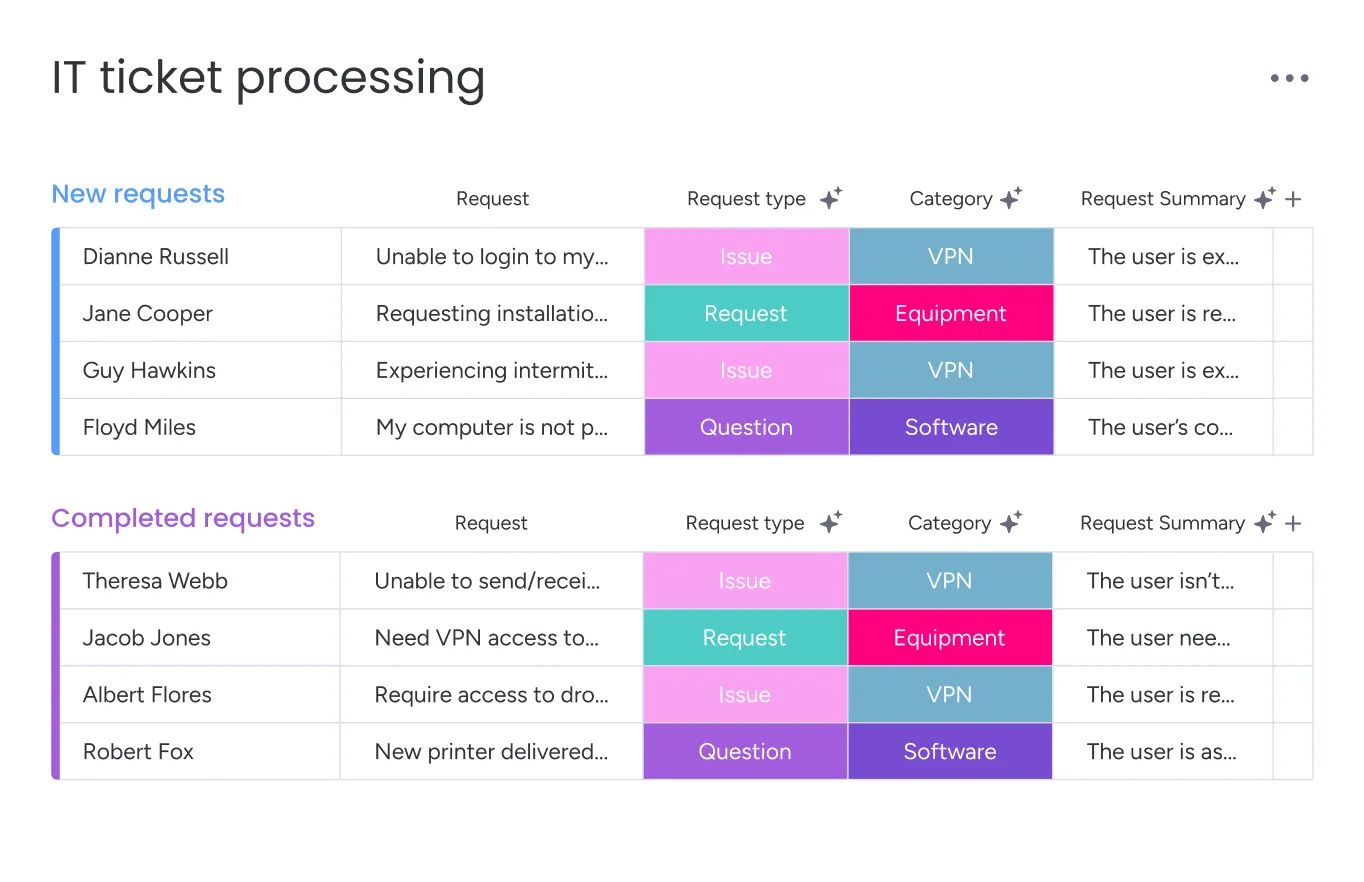Open the Guy Hawkins ticket item
The height and width of the screenshot is (882, 1364).
pyautogui.click(x=149, y=370)
